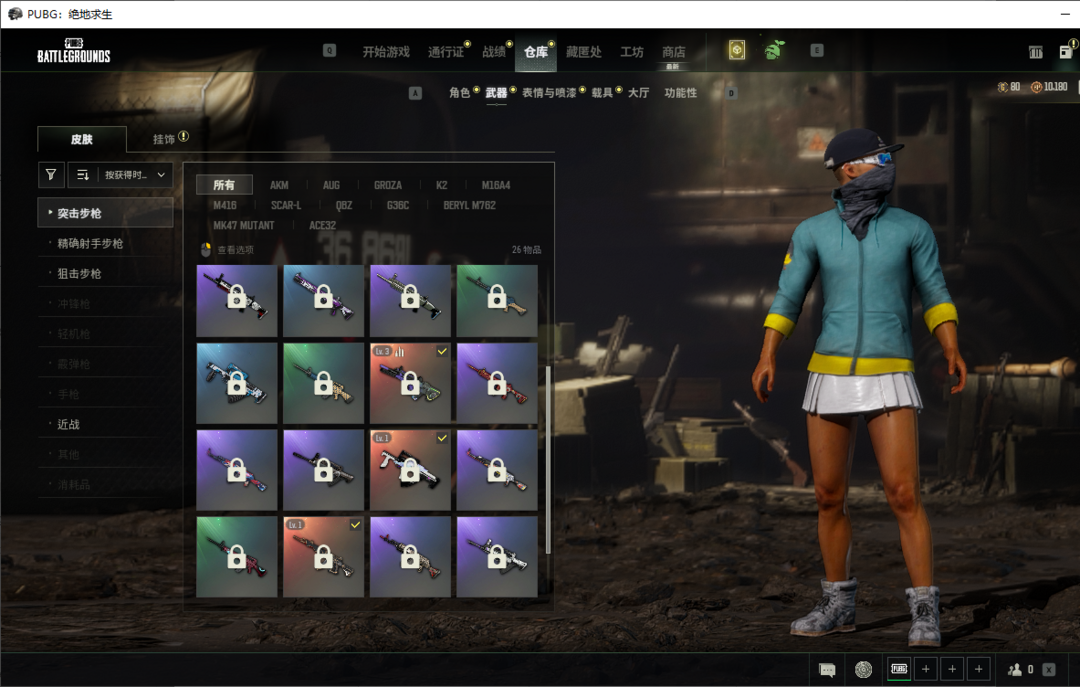Click the BATTLEGROUNDS logo
This screenshot has width=1080, height=687.
coord(74,51)
